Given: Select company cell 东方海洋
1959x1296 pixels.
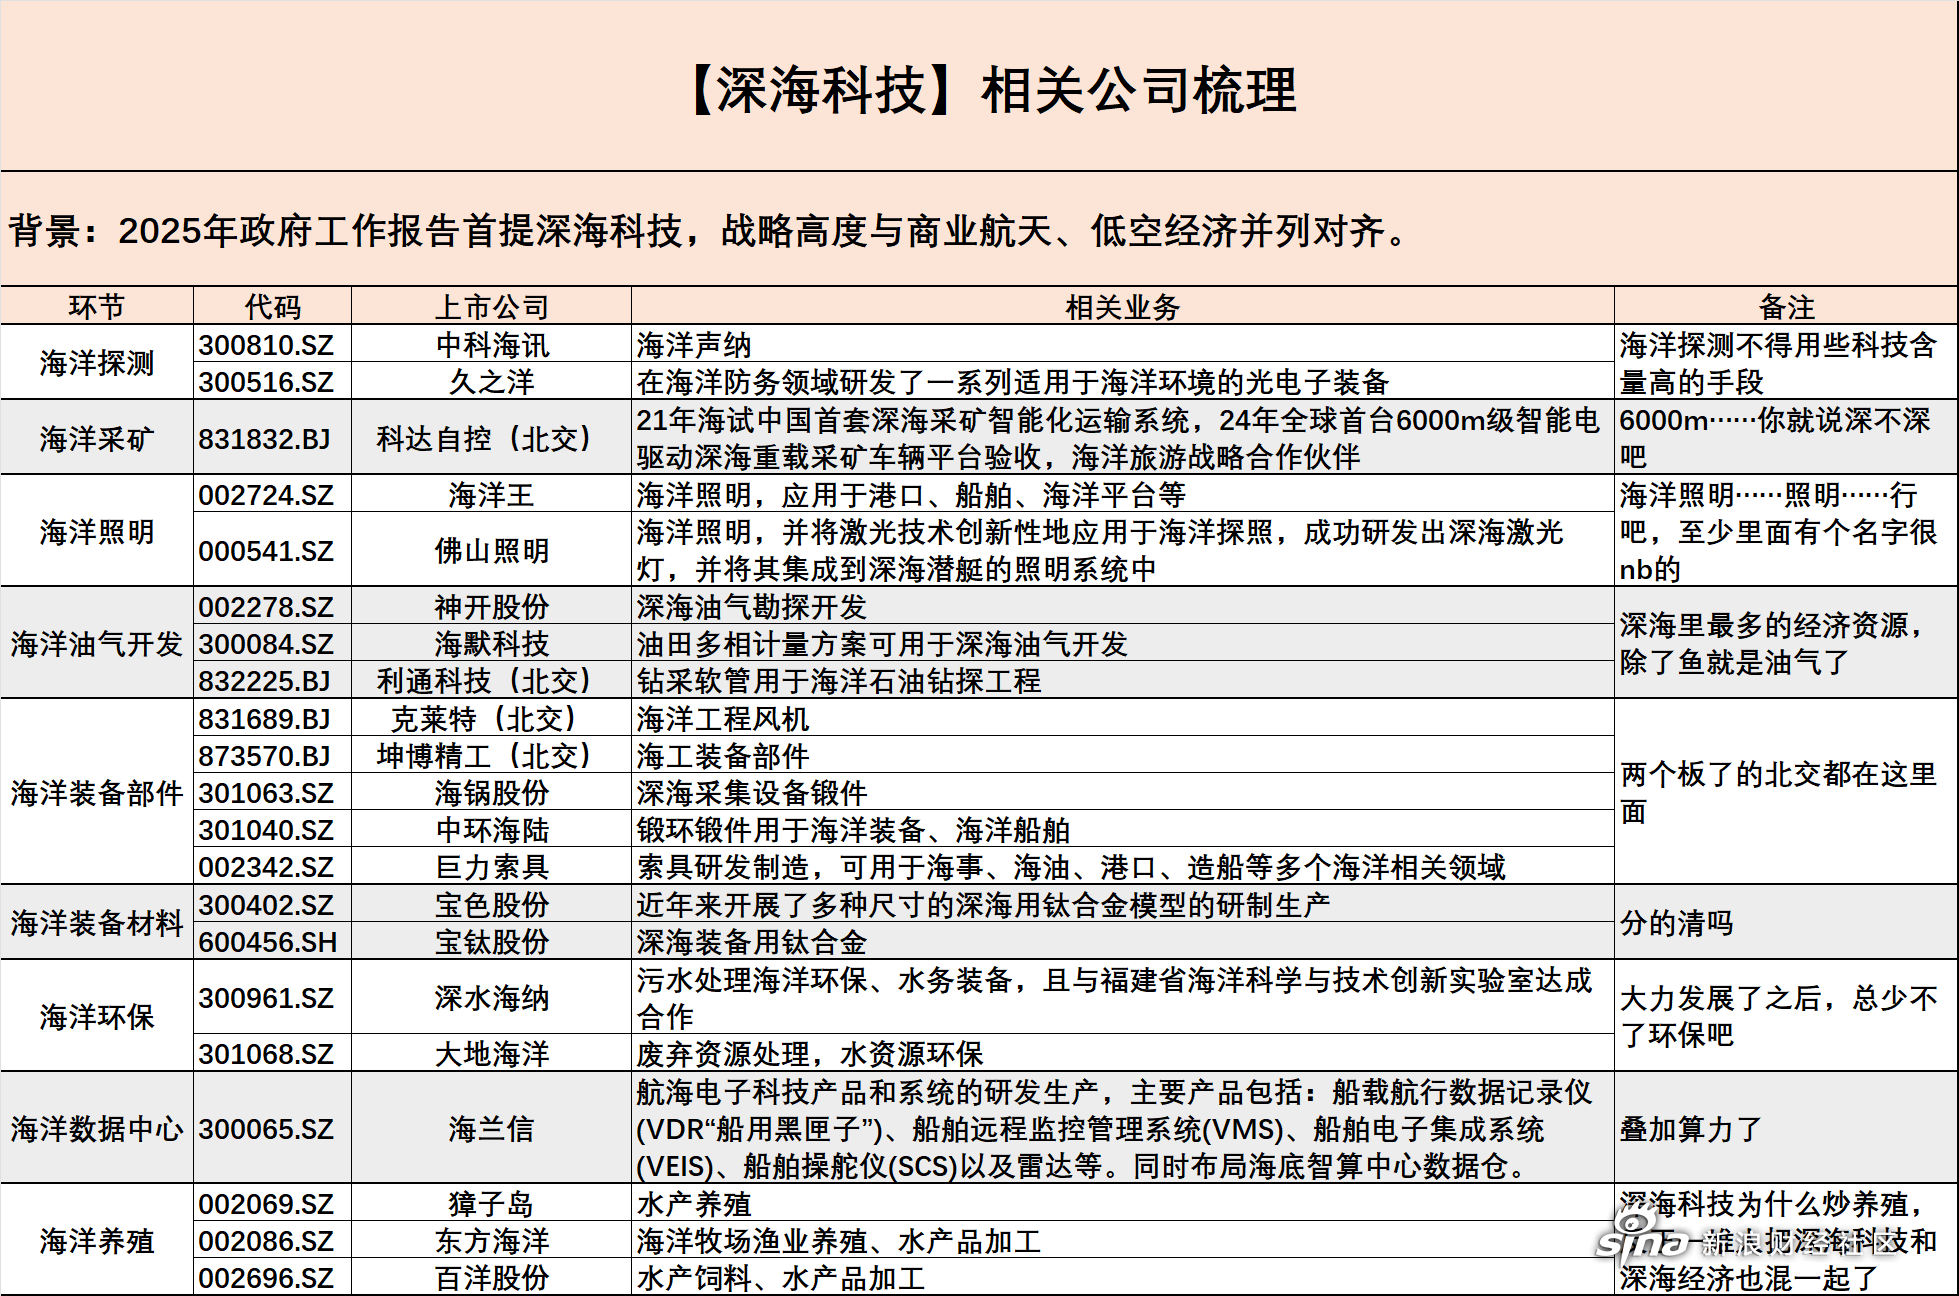Looking at the screenshot, I should click(x=491, y=1240).
